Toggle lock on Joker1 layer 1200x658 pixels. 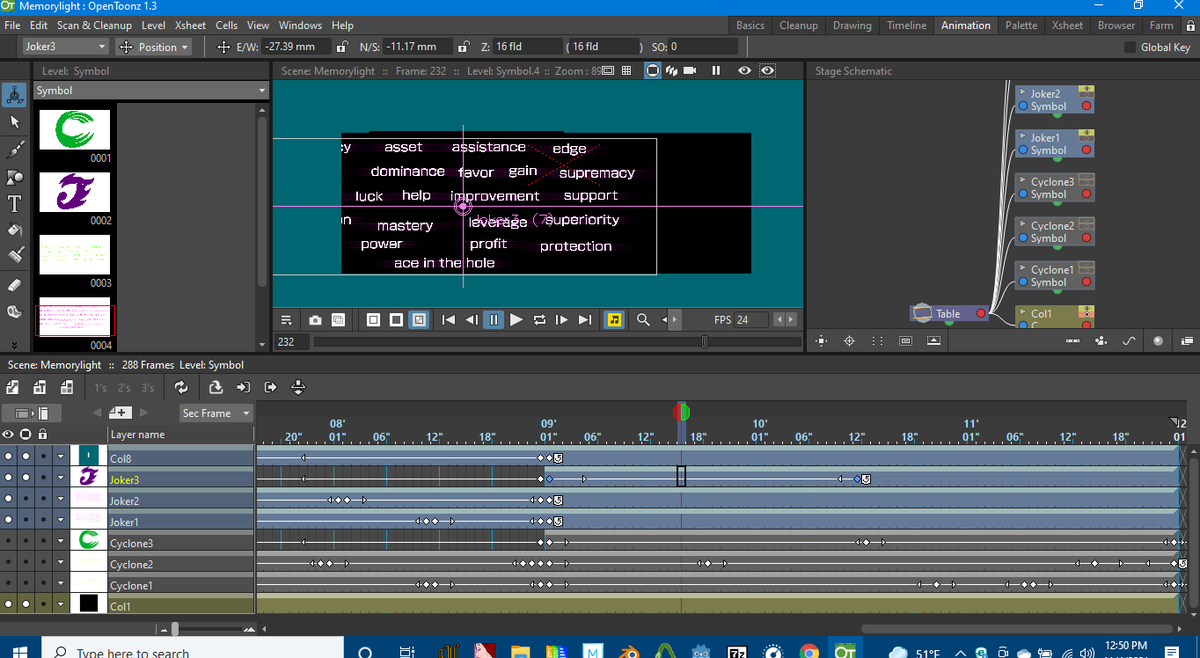pyautogui.click(x=43, y=521)
